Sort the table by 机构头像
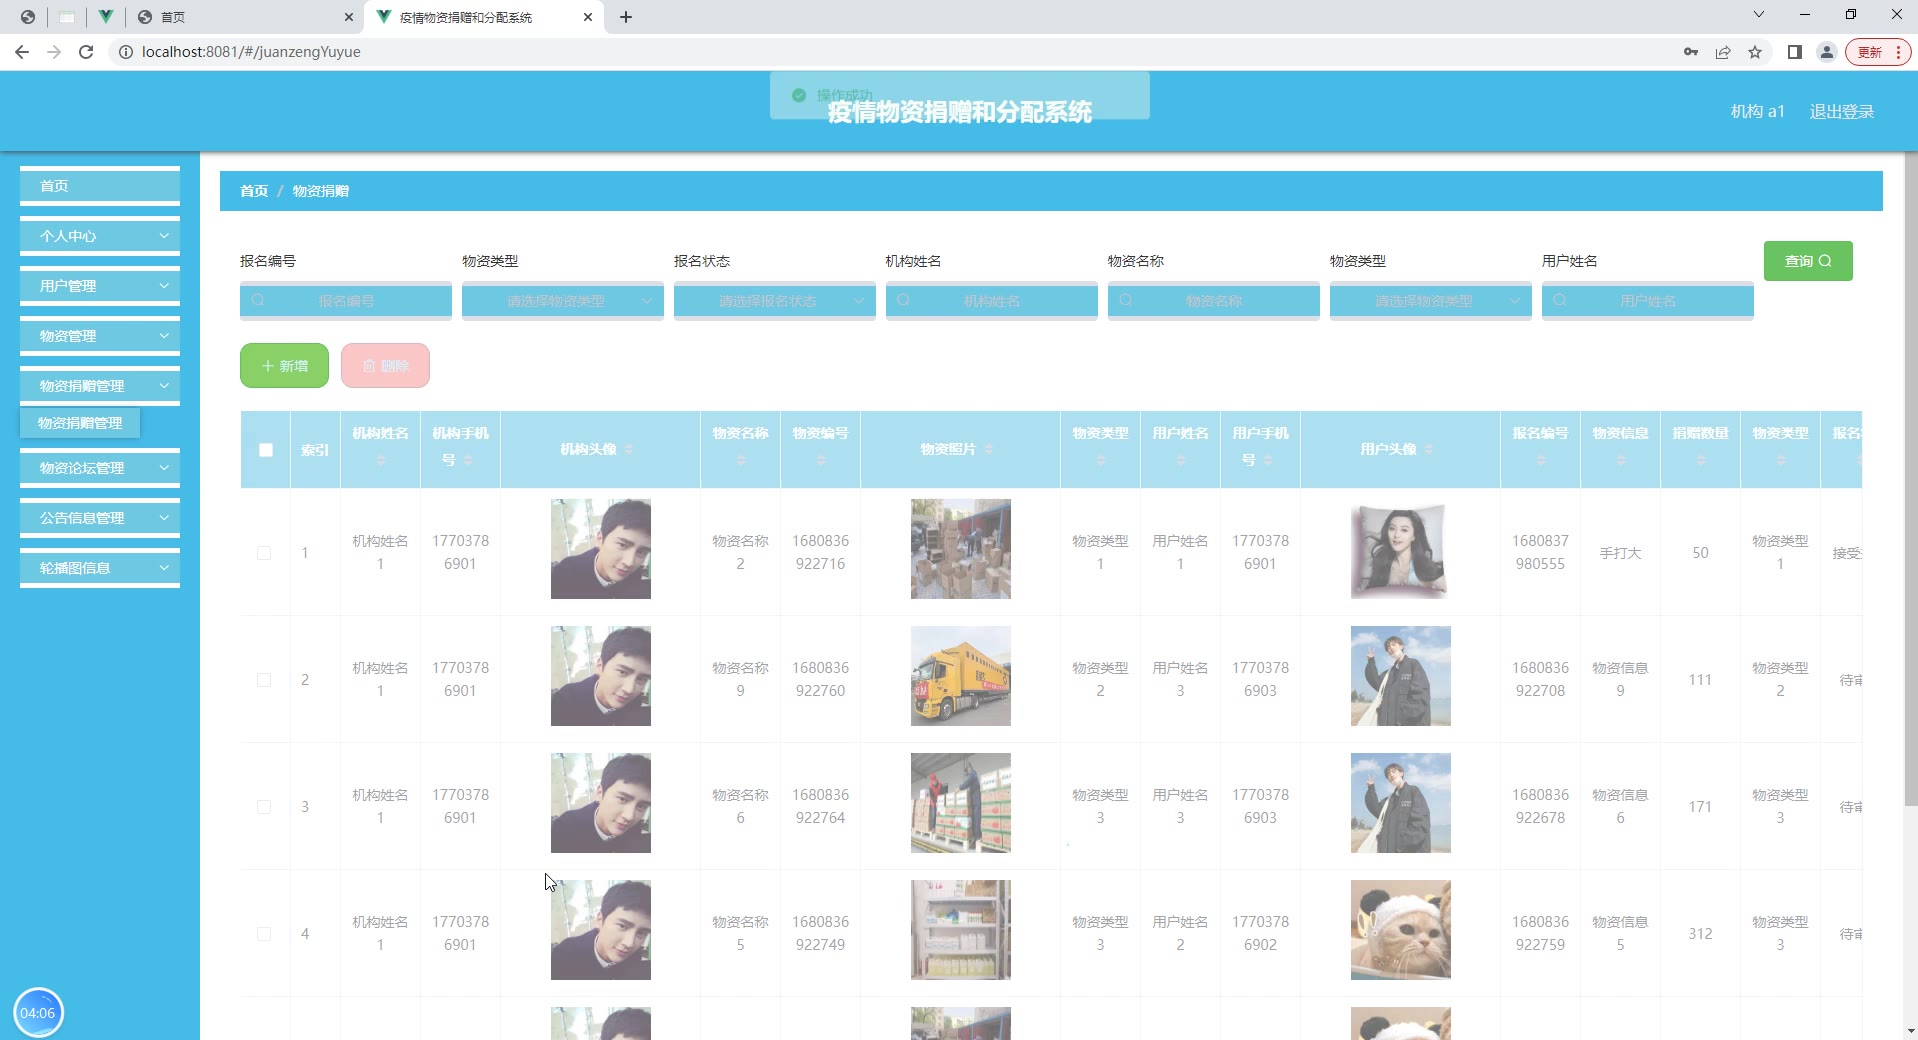 (x=628, y=450)
